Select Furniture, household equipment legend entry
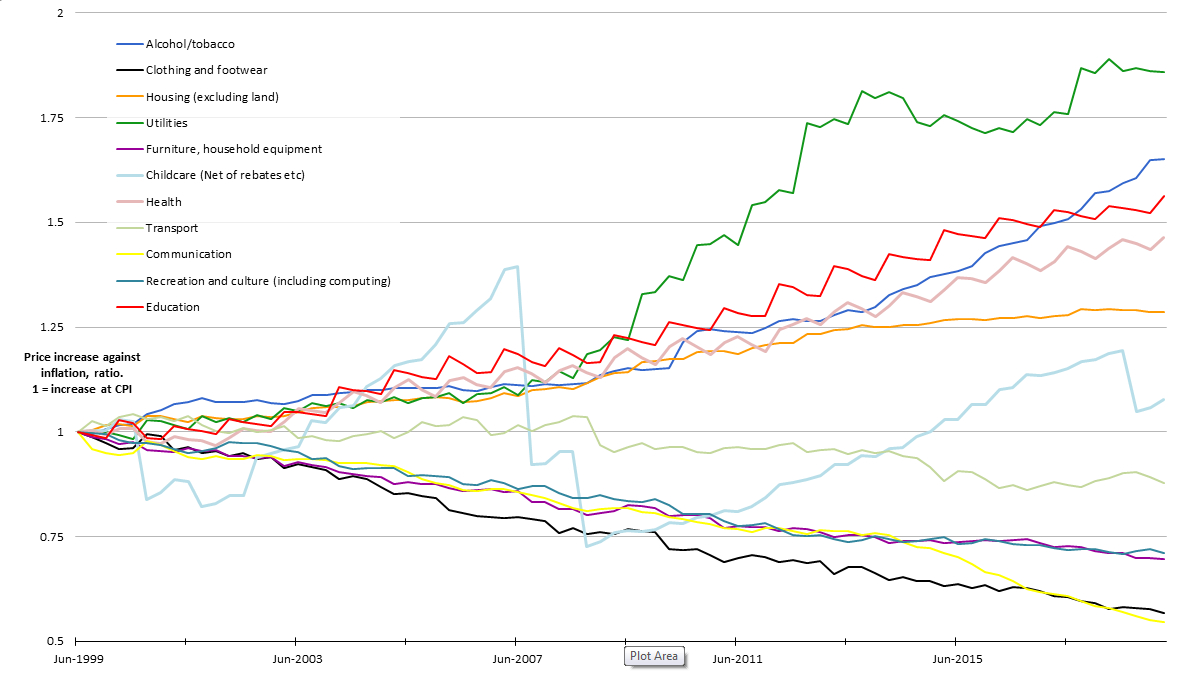1177x689 pixels. (x=233, y=149)
